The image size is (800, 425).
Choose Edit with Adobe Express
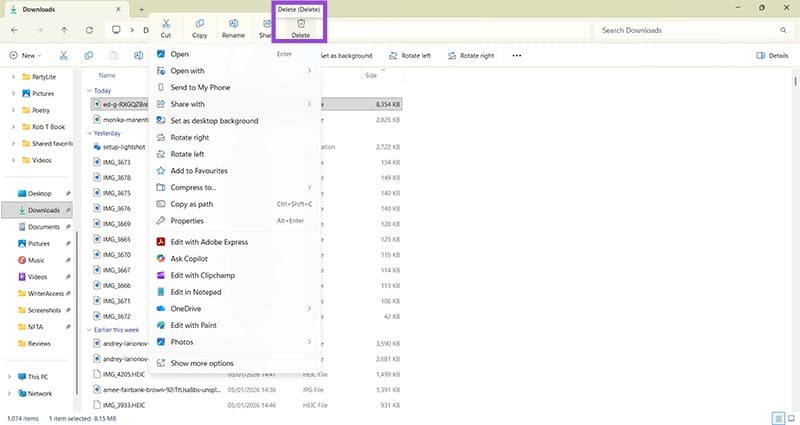[x=235, y=242]
